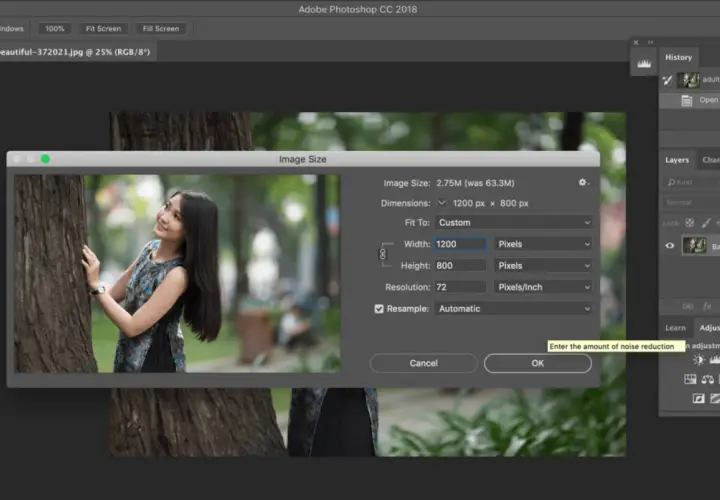Image resolution: width=720 pixels, height=500 pixels.
Task: Uncheck the Resample checkbox
Action: coord(379,309)
